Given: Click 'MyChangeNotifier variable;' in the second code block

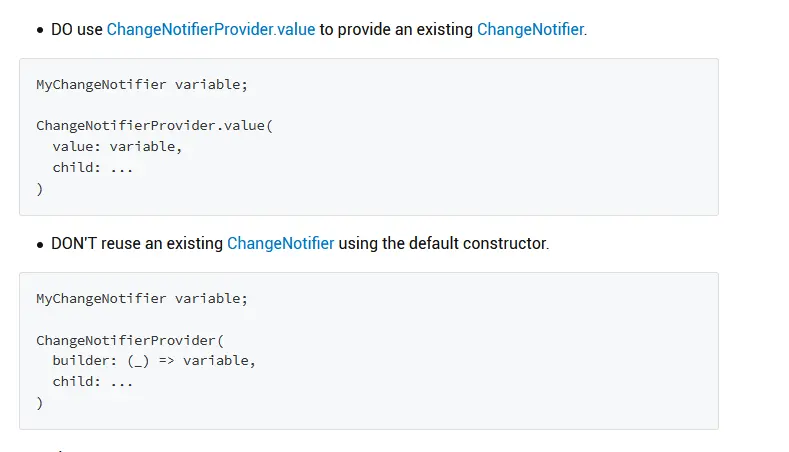Looking at the screenshot, I should (x=142, y=298).
